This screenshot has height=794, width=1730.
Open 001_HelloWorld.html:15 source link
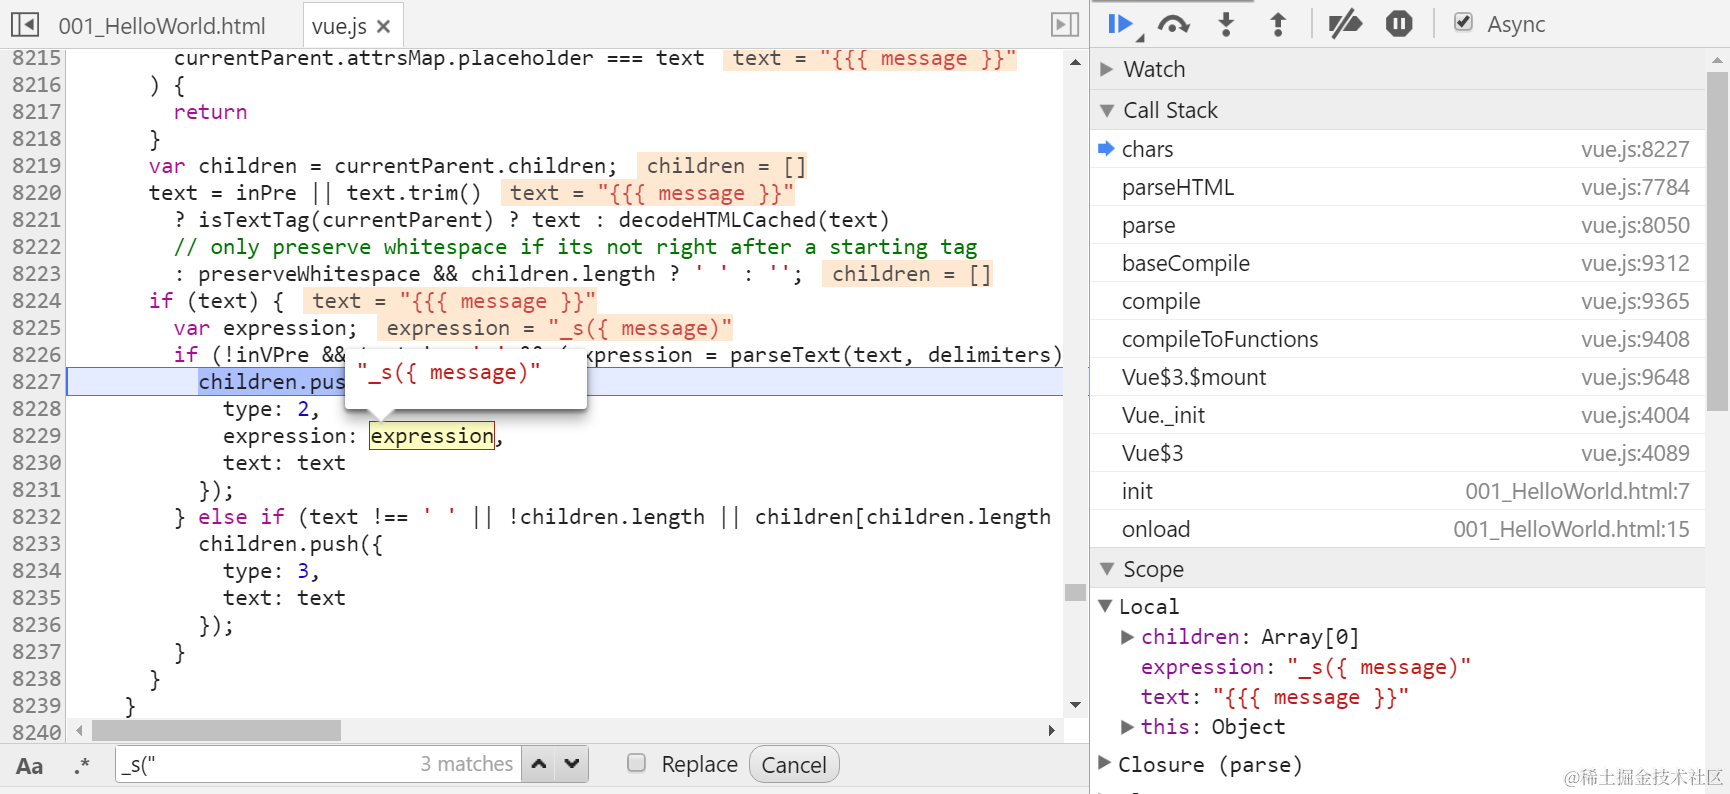pos(1571,529)
